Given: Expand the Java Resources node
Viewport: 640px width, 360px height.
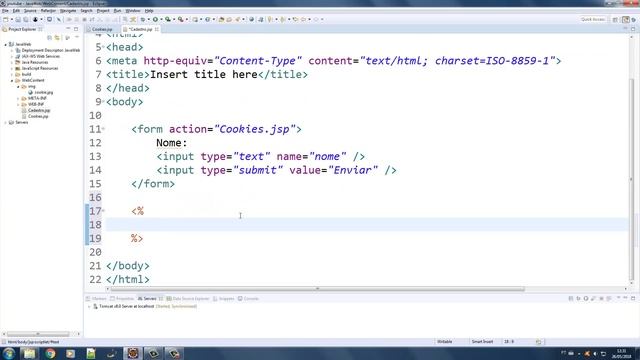Looking at the screenshot, I should 12,62.
